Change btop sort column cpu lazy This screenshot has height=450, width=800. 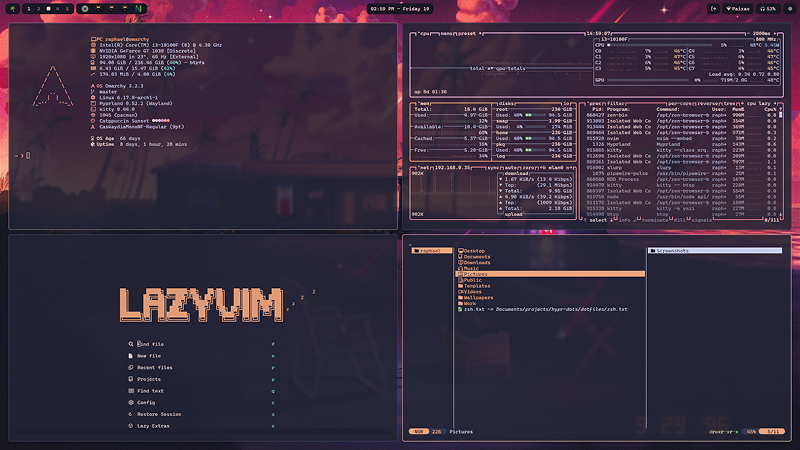coord(759,104)
